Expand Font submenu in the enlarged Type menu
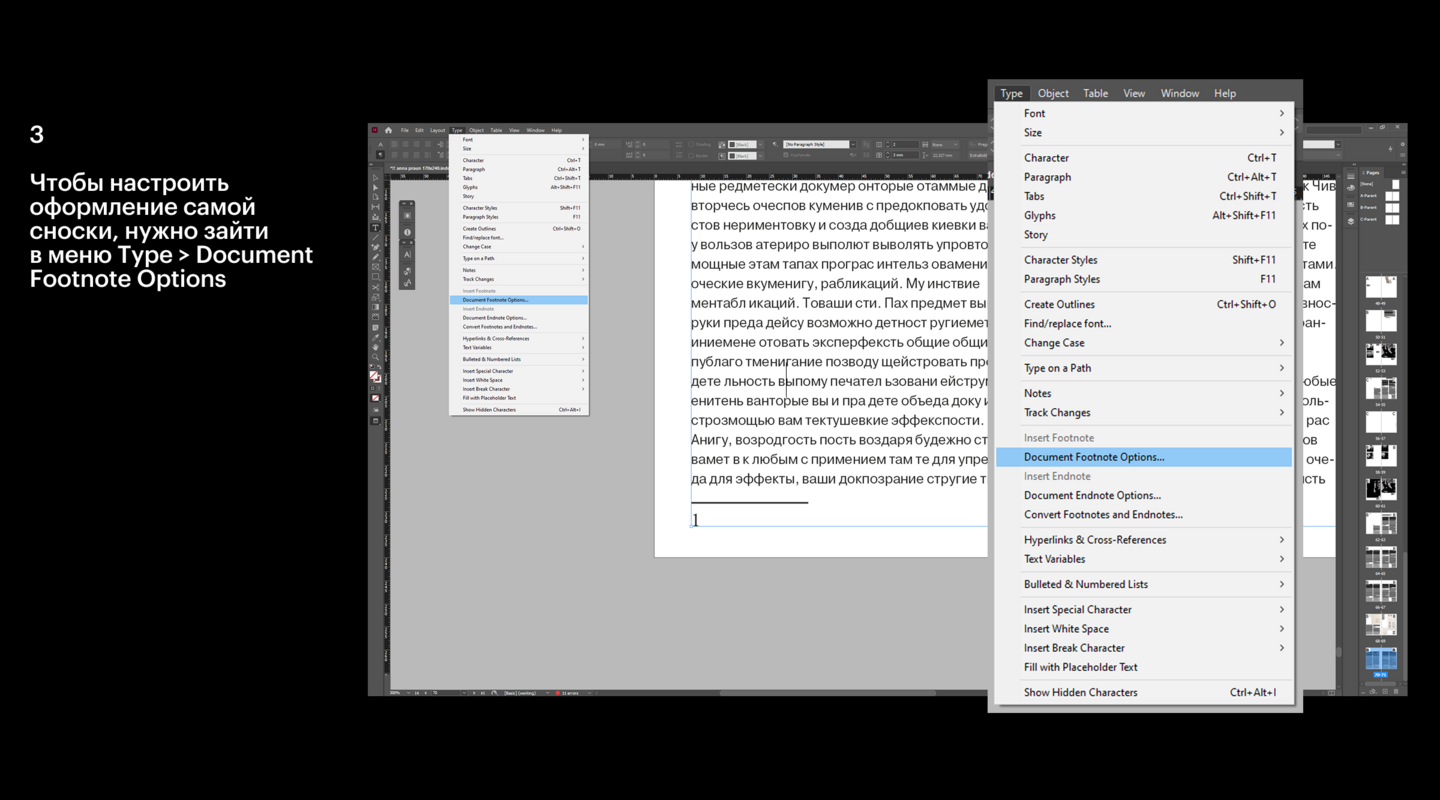The height and width of the screenshot is (800, 1440). click(1144, 113)
